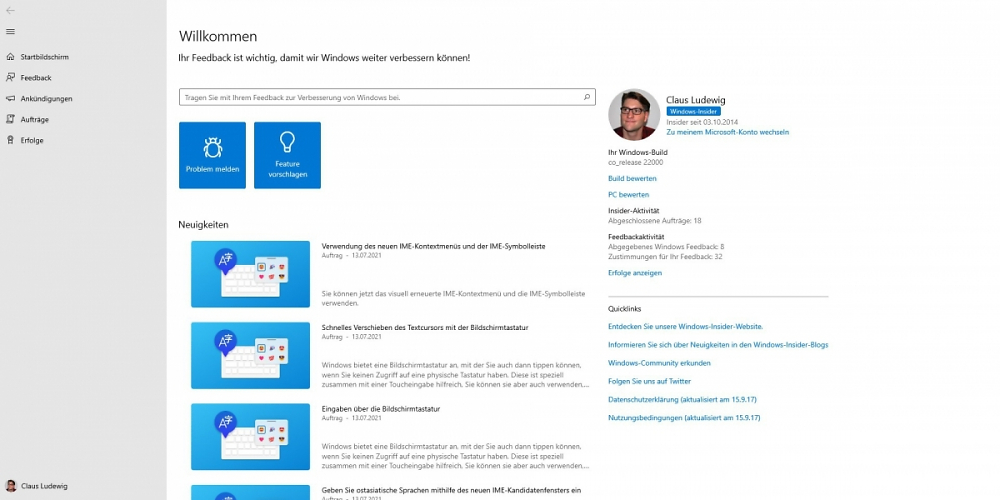Click the Erfolge badge icon
1000x500 pixels.
click(x=10, y=140)
